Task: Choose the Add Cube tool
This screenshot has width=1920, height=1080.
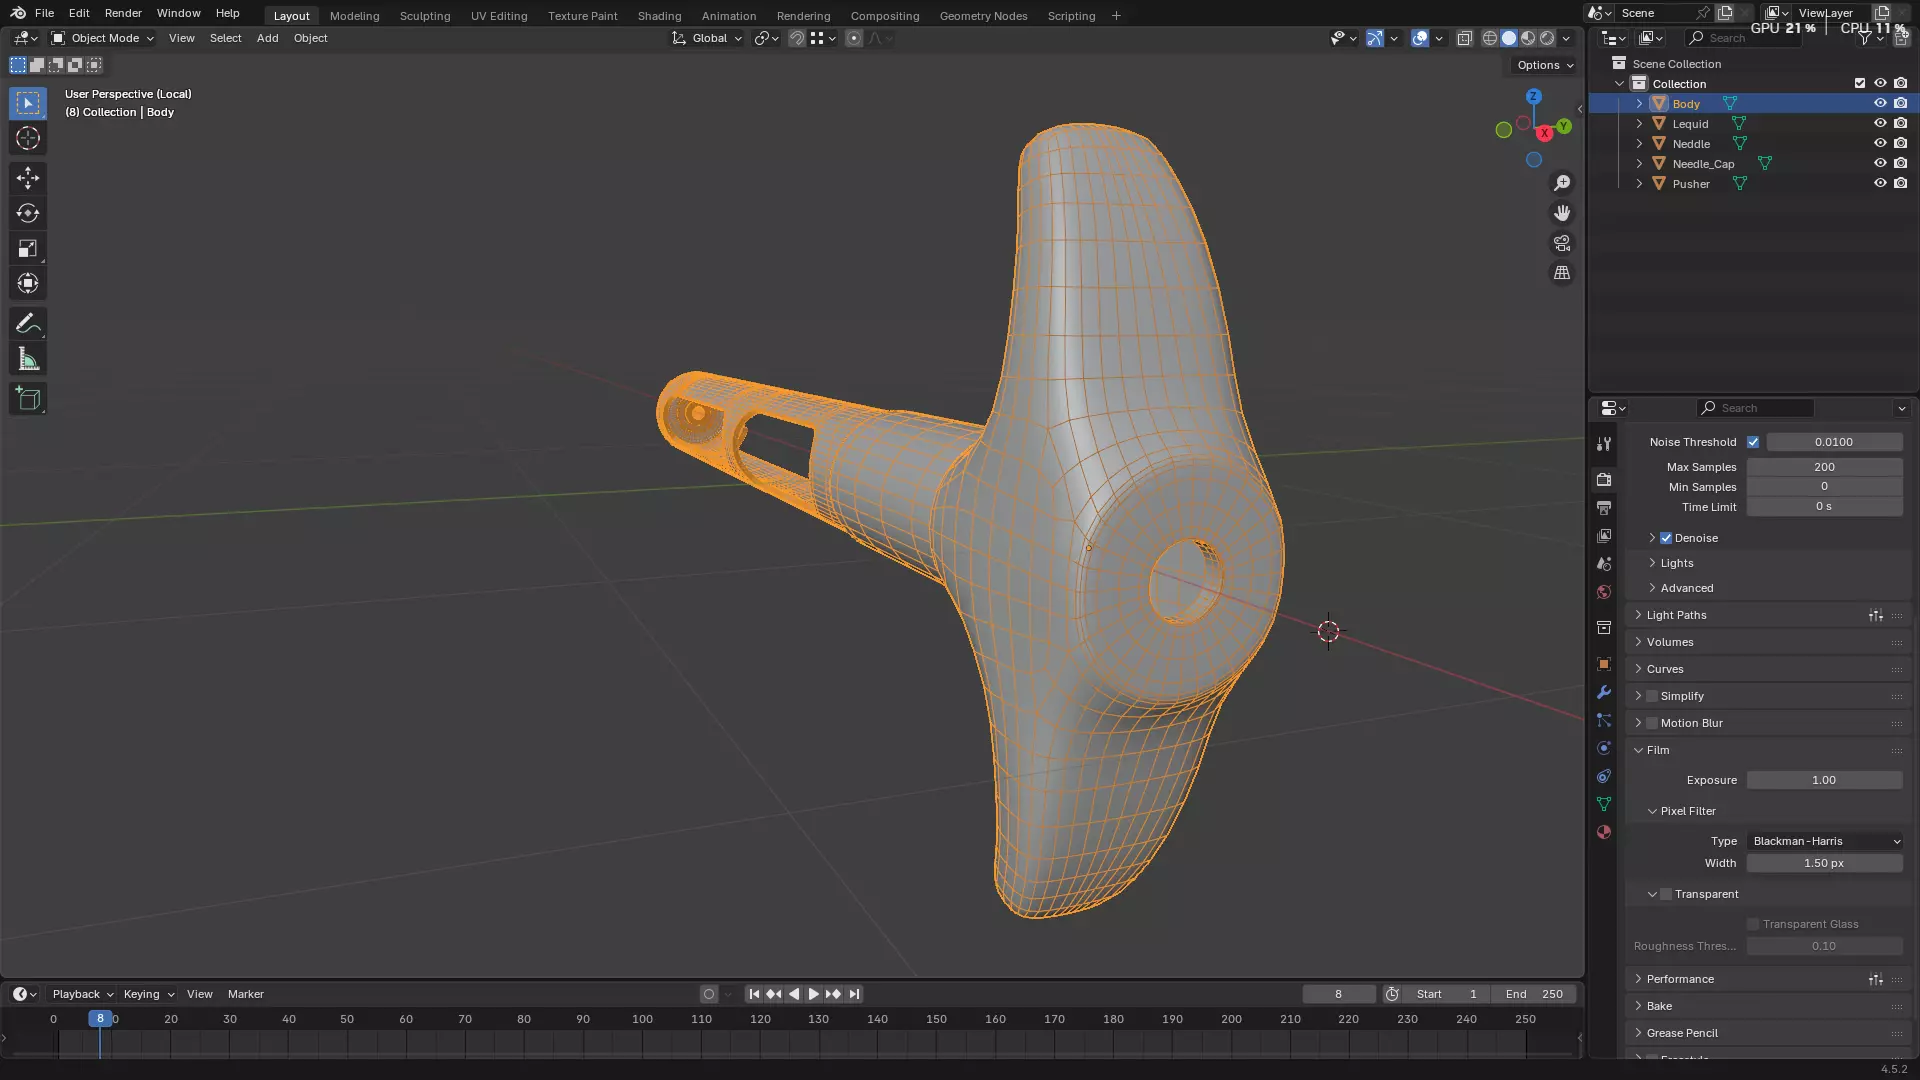Action: [28, 399]
